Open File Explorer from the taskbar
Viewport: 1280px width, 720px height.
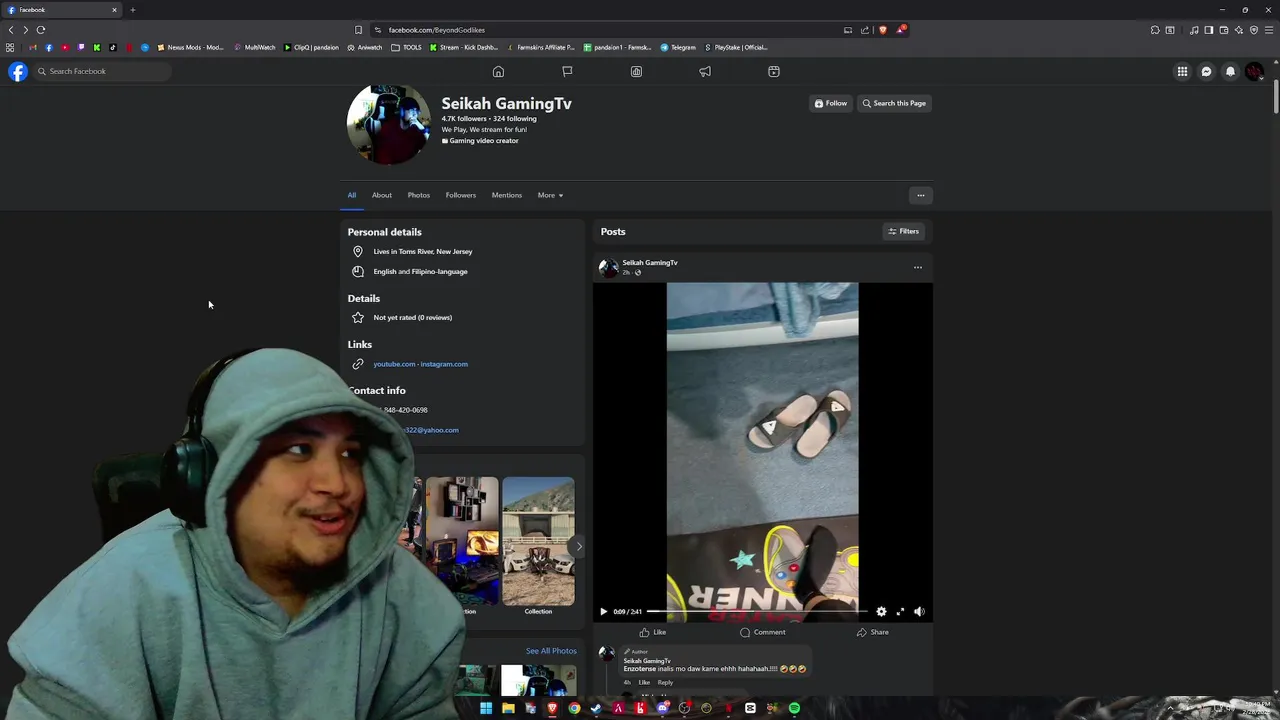point(508,708)
